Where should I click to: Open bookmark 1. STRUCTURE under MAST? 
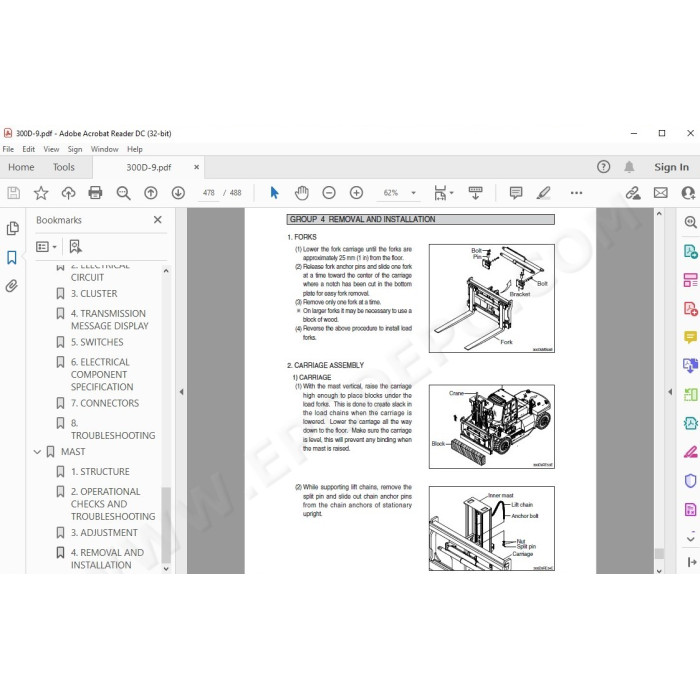pos(100,471)
